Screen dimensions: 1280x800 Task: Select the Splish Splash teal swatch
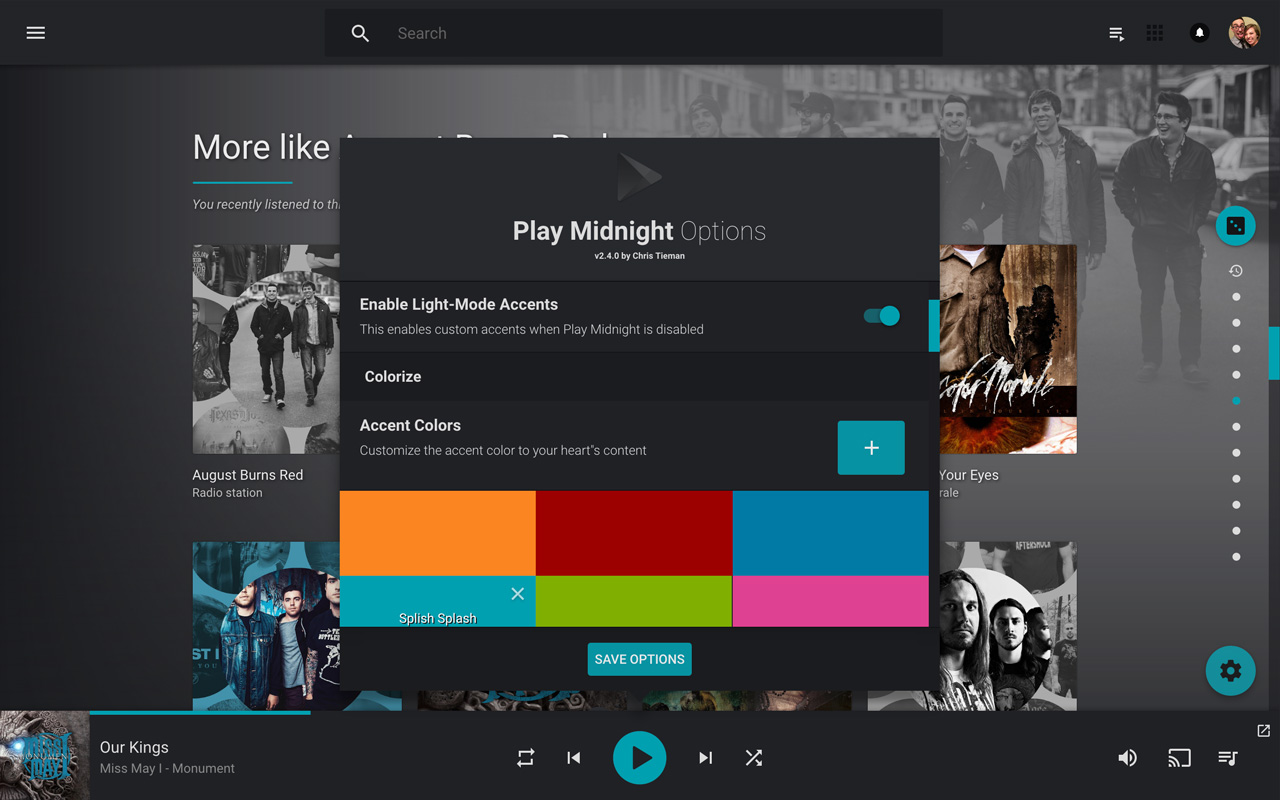click(438, 602)
